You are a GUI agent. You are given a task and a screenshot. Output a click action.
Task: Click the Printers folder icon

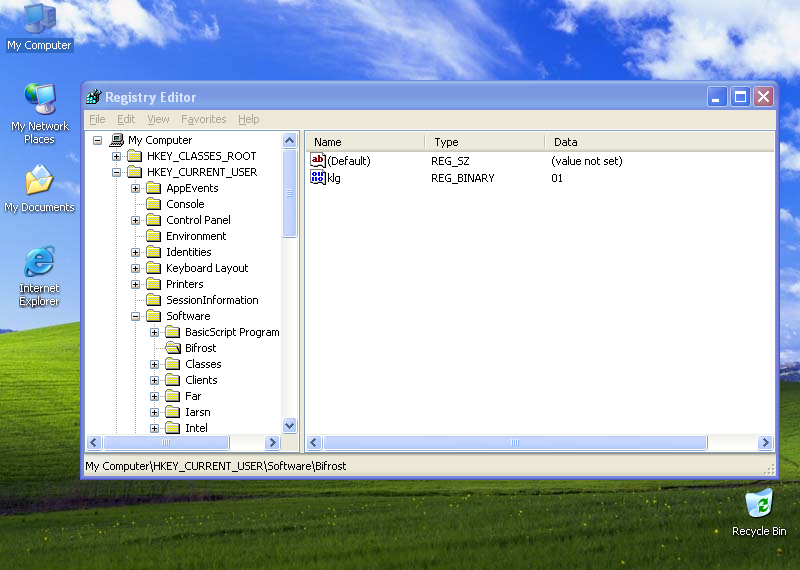[154, 284]
